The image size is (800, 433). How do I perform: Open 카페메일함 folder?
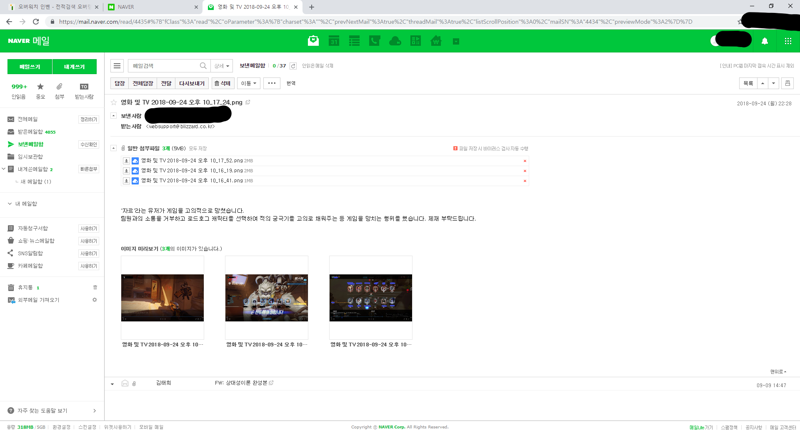coord(30,266)
